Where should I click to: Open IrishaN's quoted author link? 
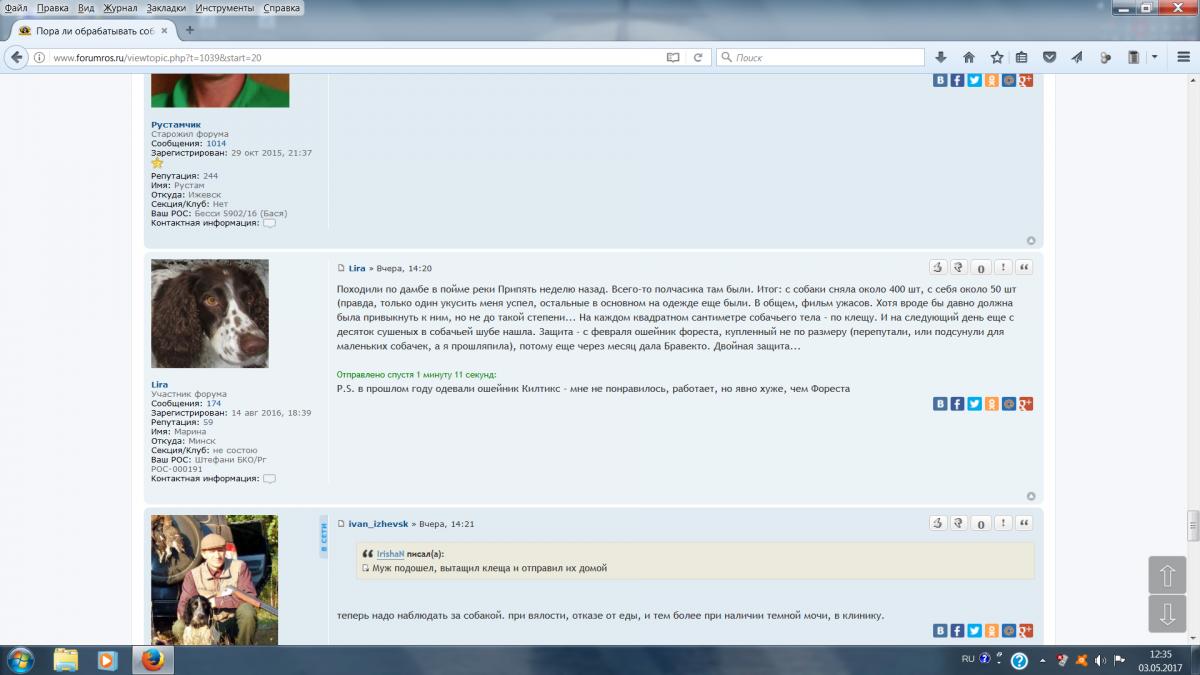[390, 553]
